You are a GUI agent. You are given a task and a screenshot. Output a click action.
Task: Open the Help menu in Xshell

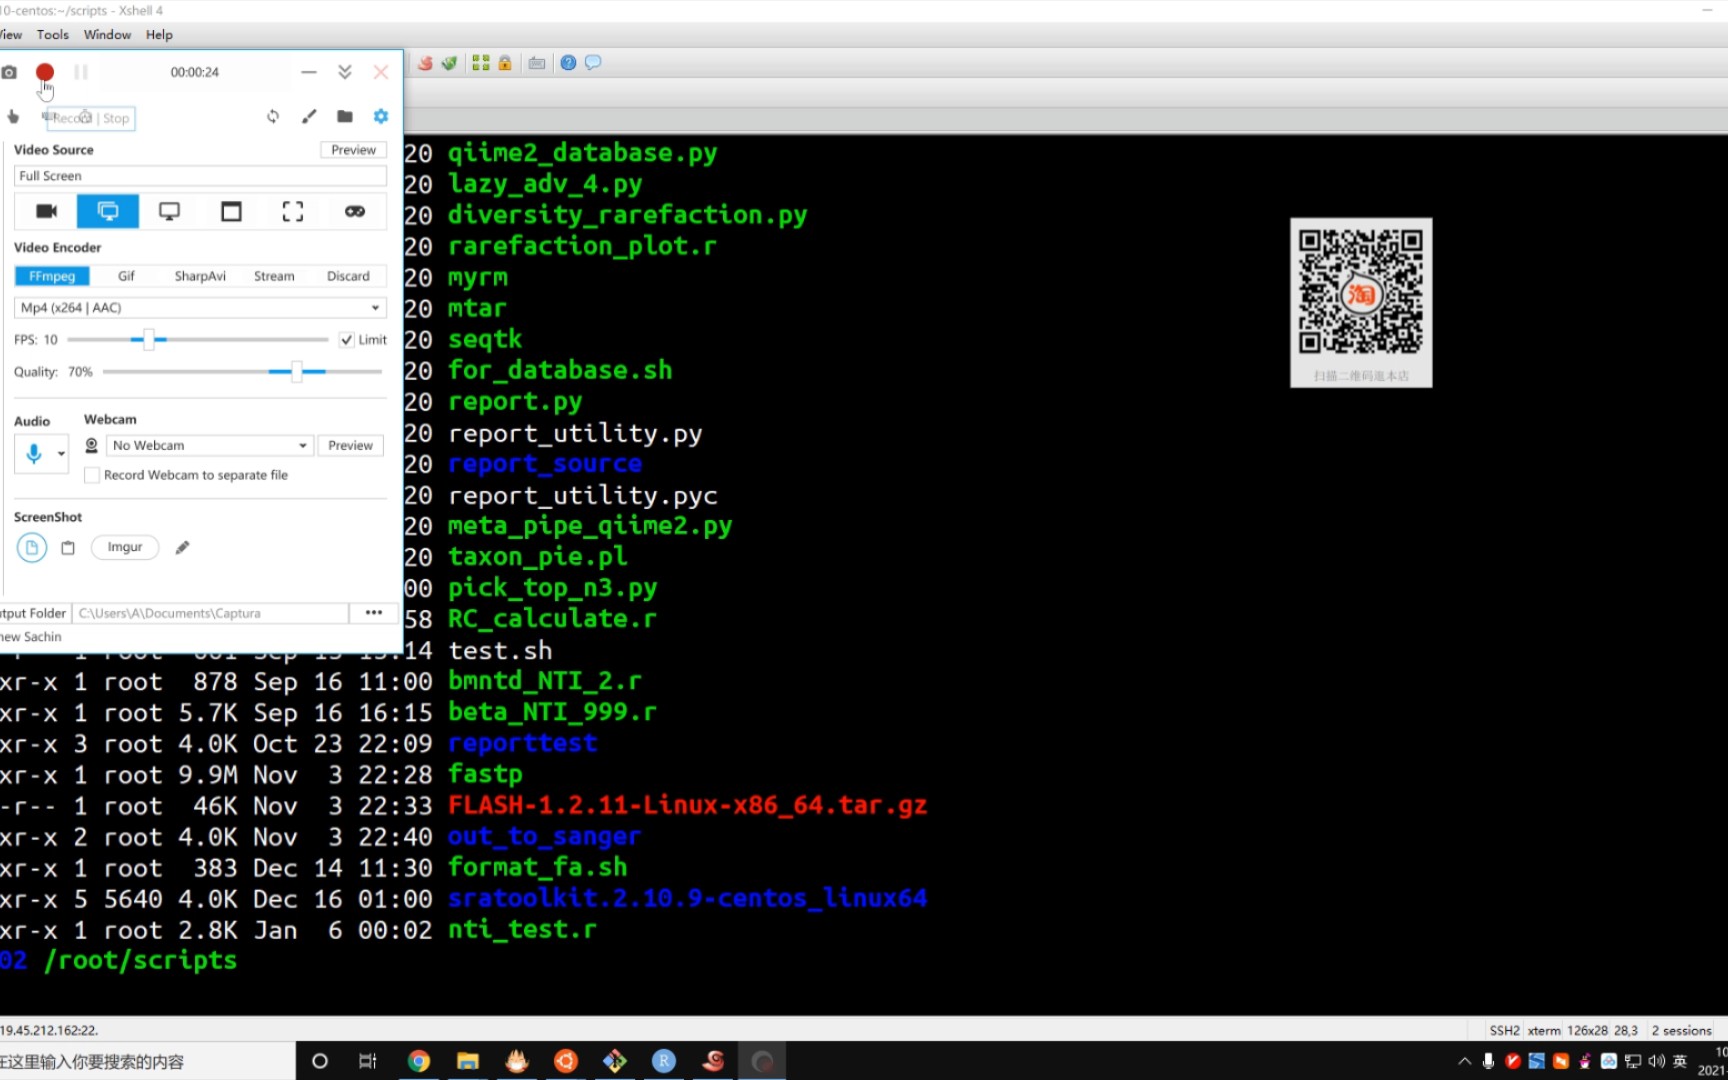tap(159, 34)
